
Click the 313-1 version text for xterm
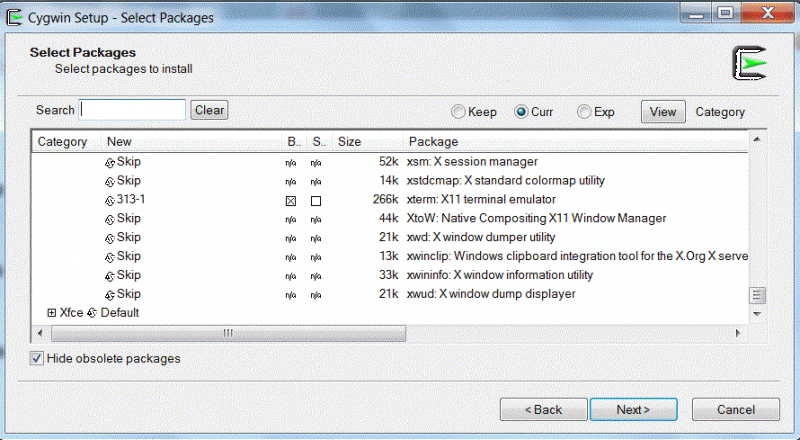(x=131, y=200)
